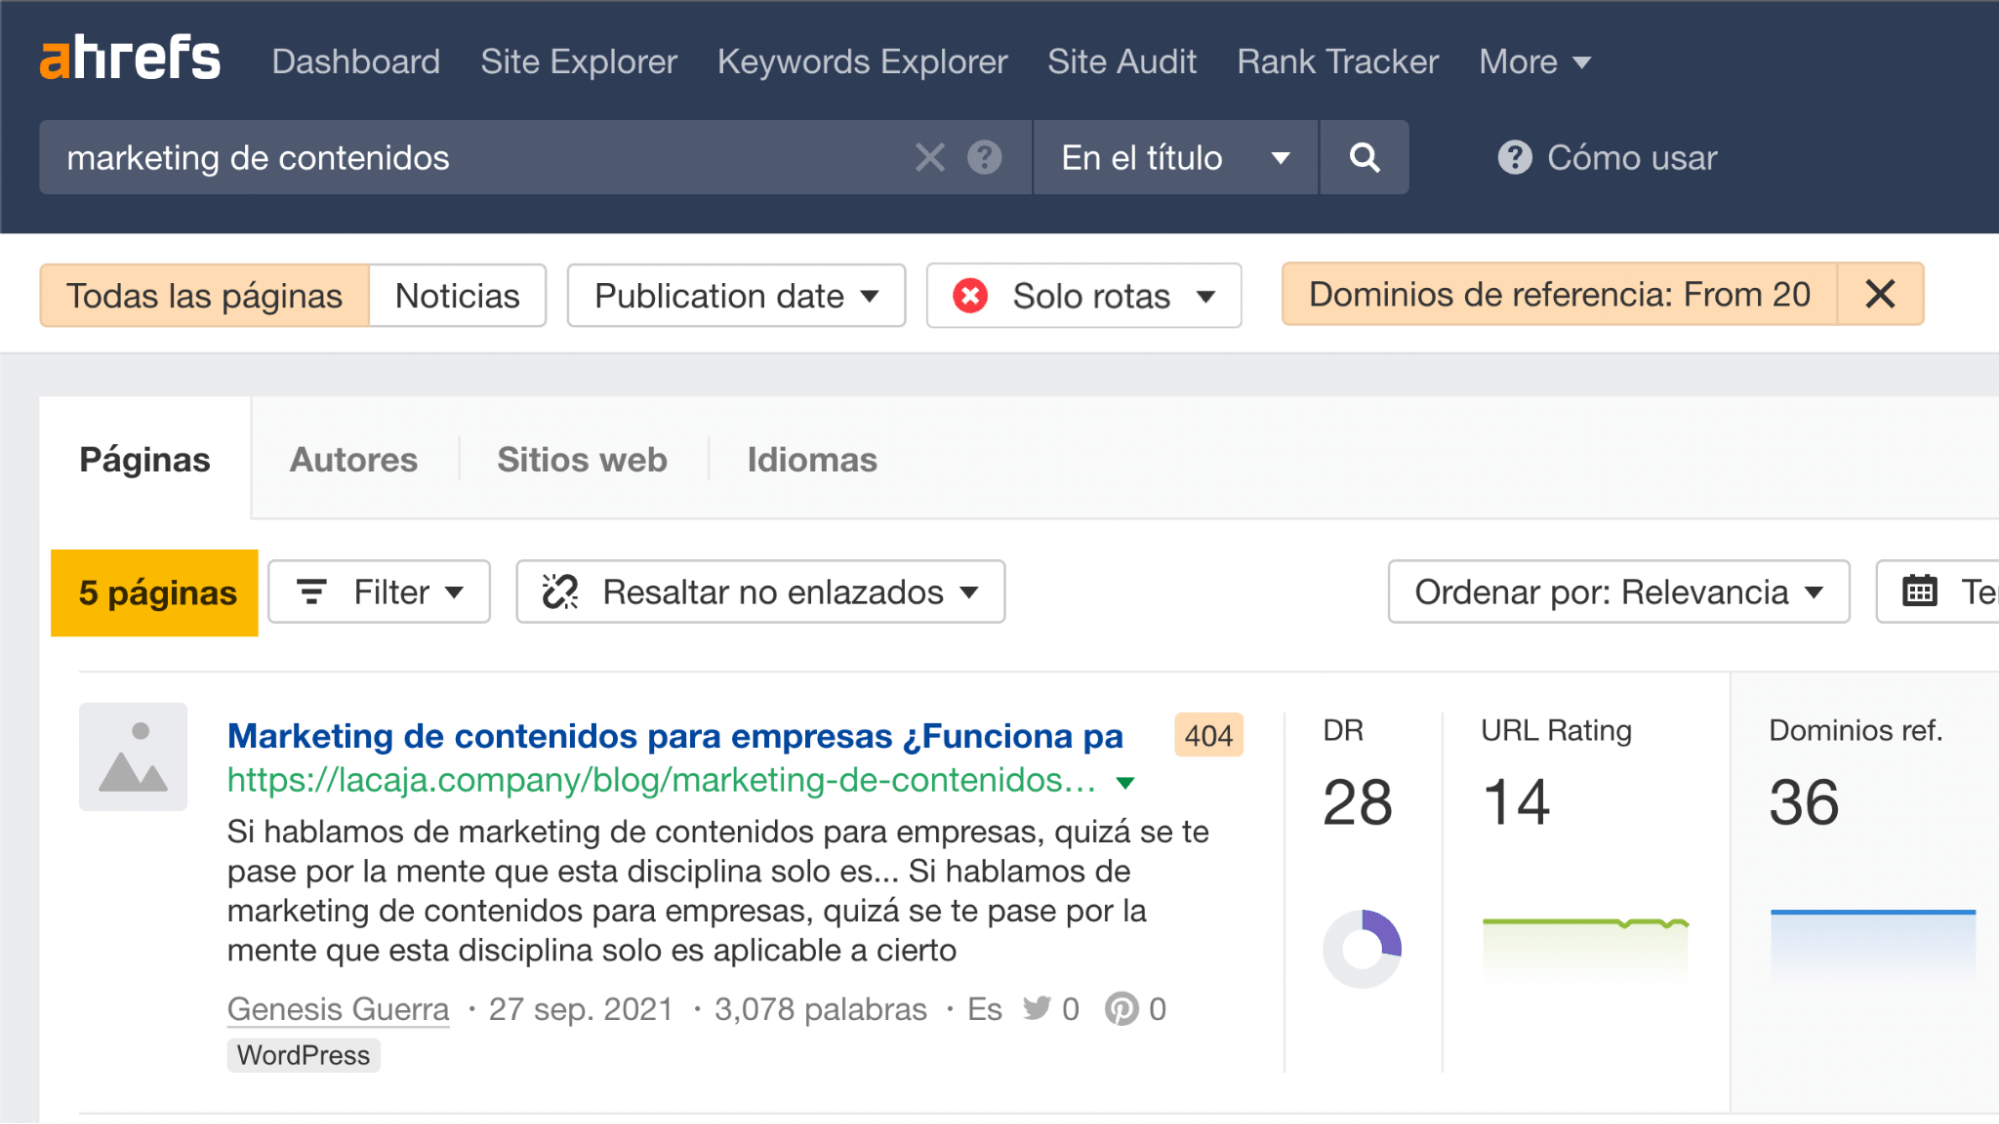
Task: Click the red icon on the Solo rotas filter
Action: click(x=969, y=295)
